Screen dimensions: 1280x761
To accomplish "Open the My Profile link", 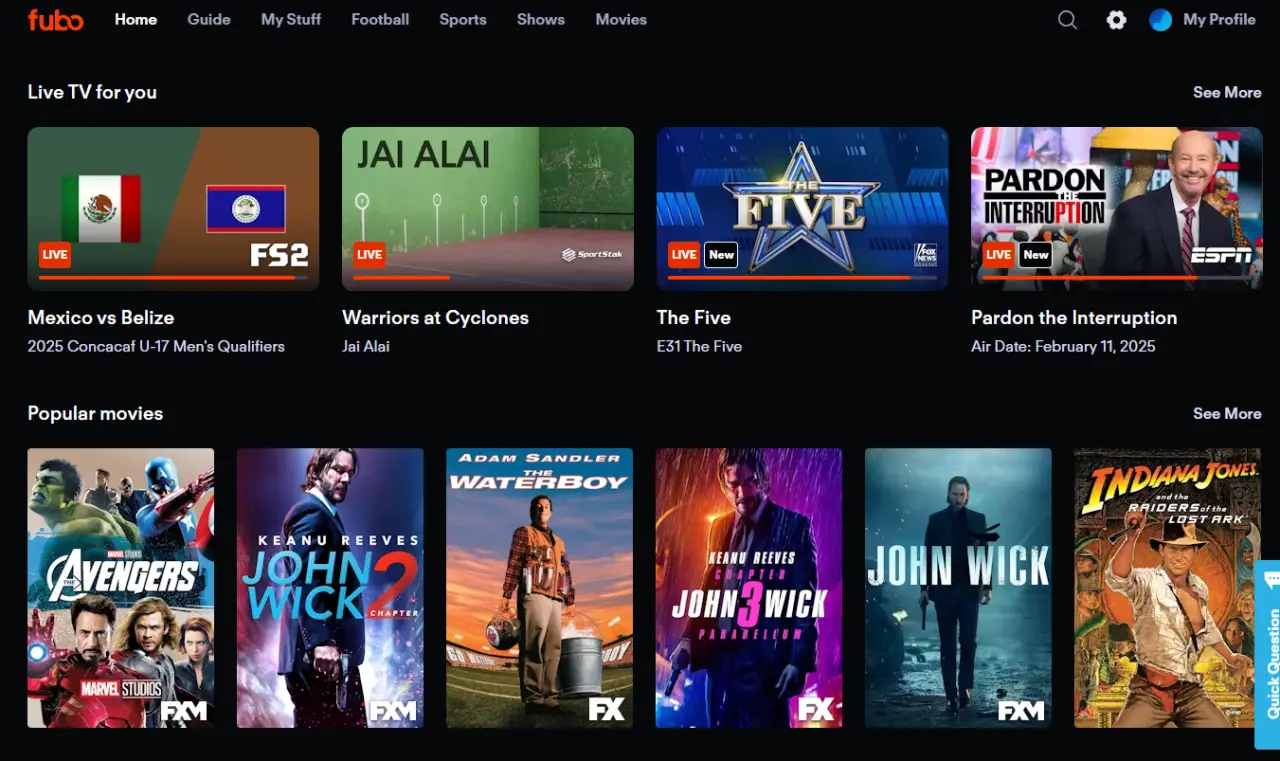I will (1219, 19).
